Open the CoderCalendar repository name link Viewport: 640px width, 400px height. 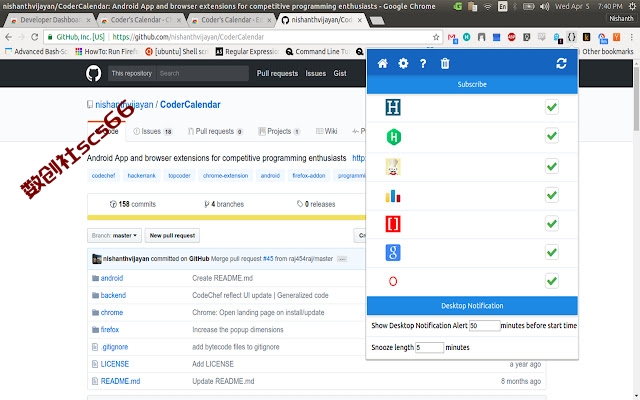(x=190, y=104)
